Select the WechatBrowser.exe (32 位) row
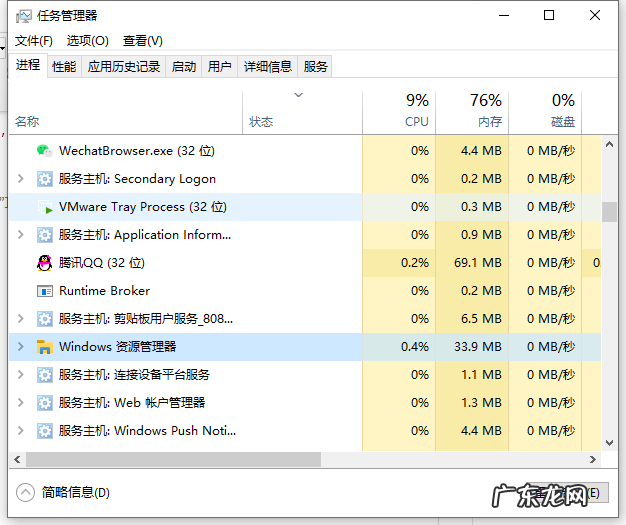The height and width of the screenshot is (525, 626). (x=305, y=151)
